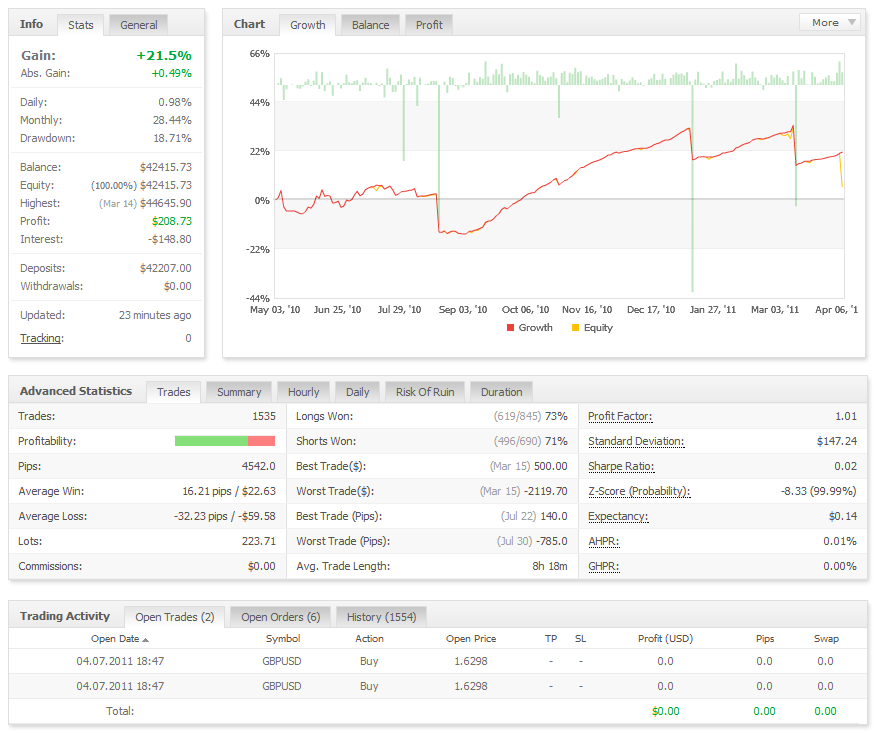Screen dimensions: 875x733
Task: Open the History (1554) tab
Action: pos(380,617)
